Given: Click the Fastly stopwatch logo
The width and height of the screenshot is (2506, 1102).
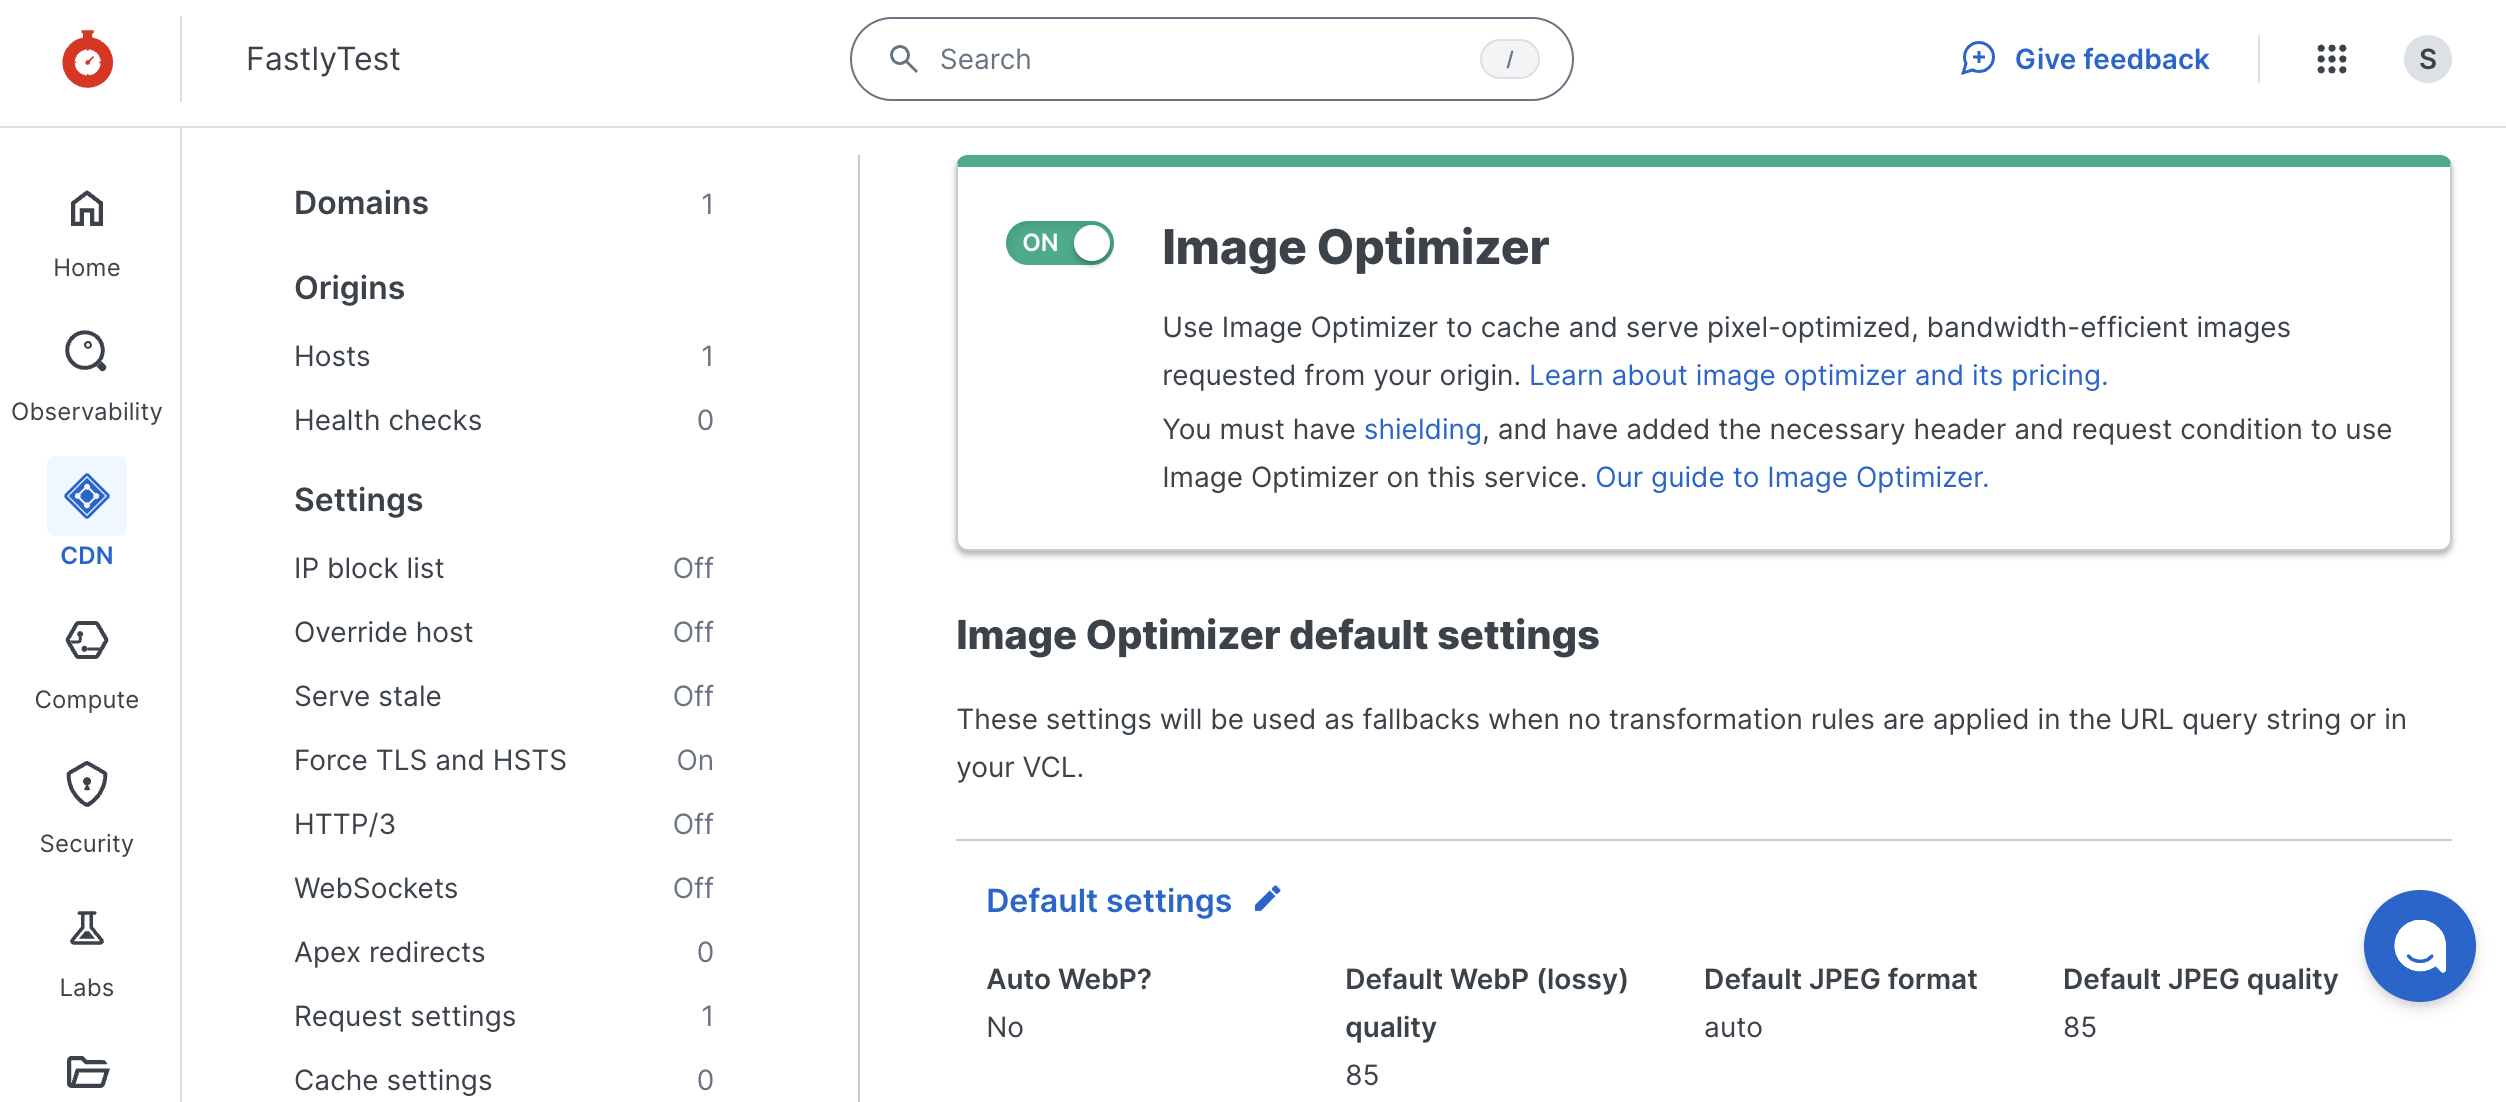Looking at the screenshot, I should tap(87, 59).
